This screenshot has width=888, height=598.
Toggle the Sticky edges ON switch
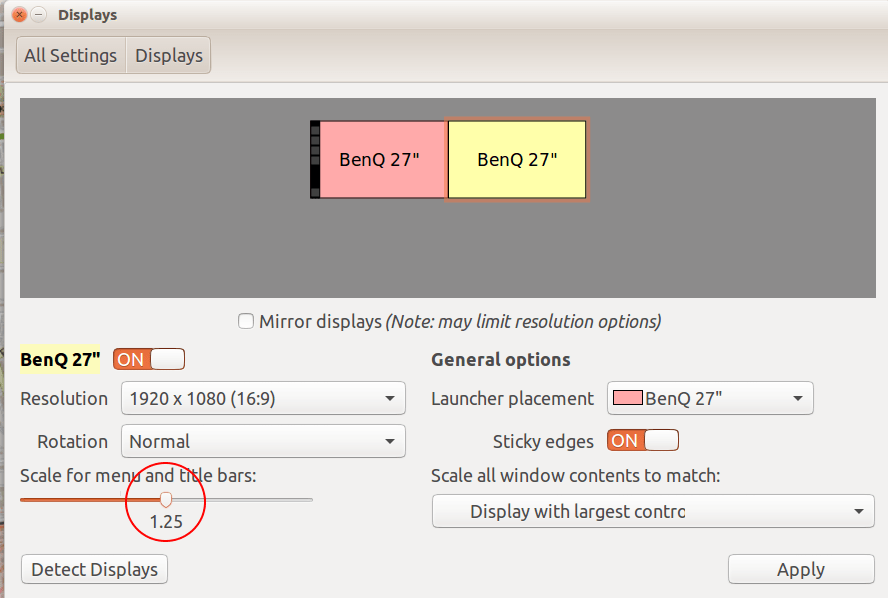tap(642, 440)
